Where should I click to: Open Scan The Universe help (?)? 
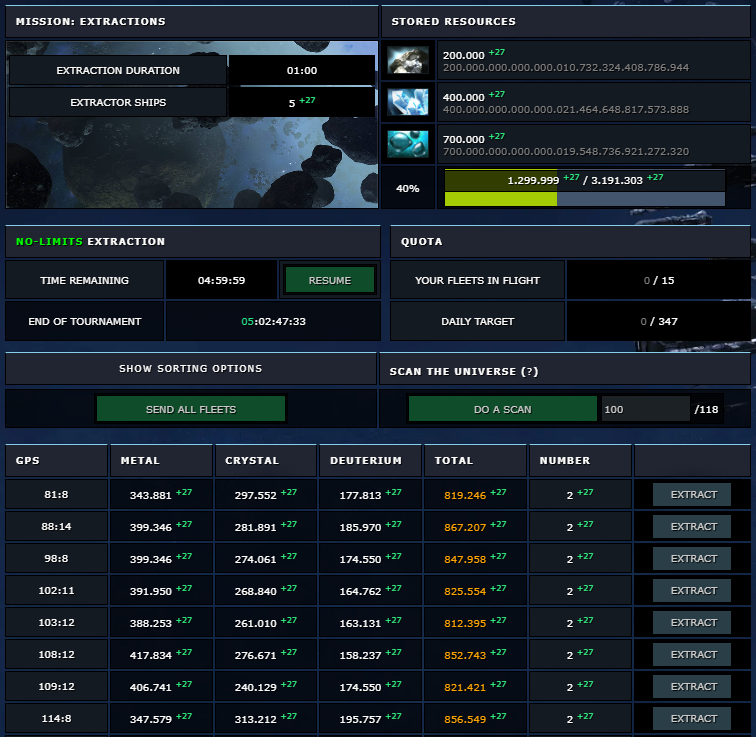(x=529, y=371)
